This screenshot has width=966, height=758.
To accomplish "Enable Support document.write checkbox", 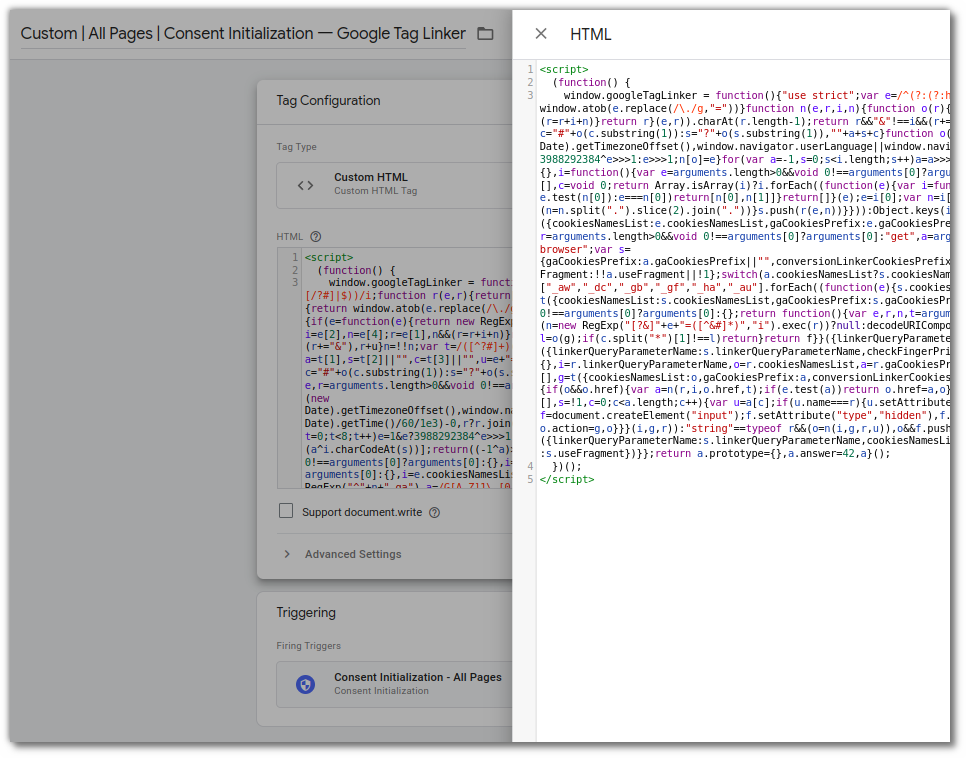I will tap(286, 511).
